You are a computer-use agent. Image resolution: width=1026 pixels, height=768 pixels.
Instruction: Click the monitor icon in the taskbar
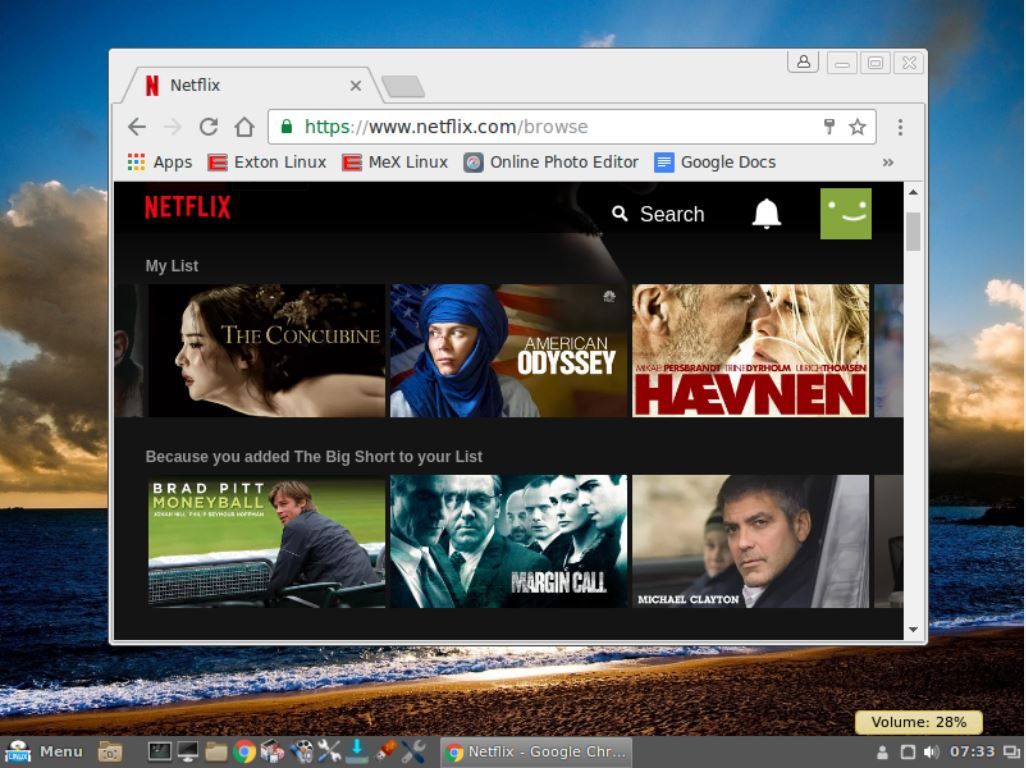[x=188, y=752]
